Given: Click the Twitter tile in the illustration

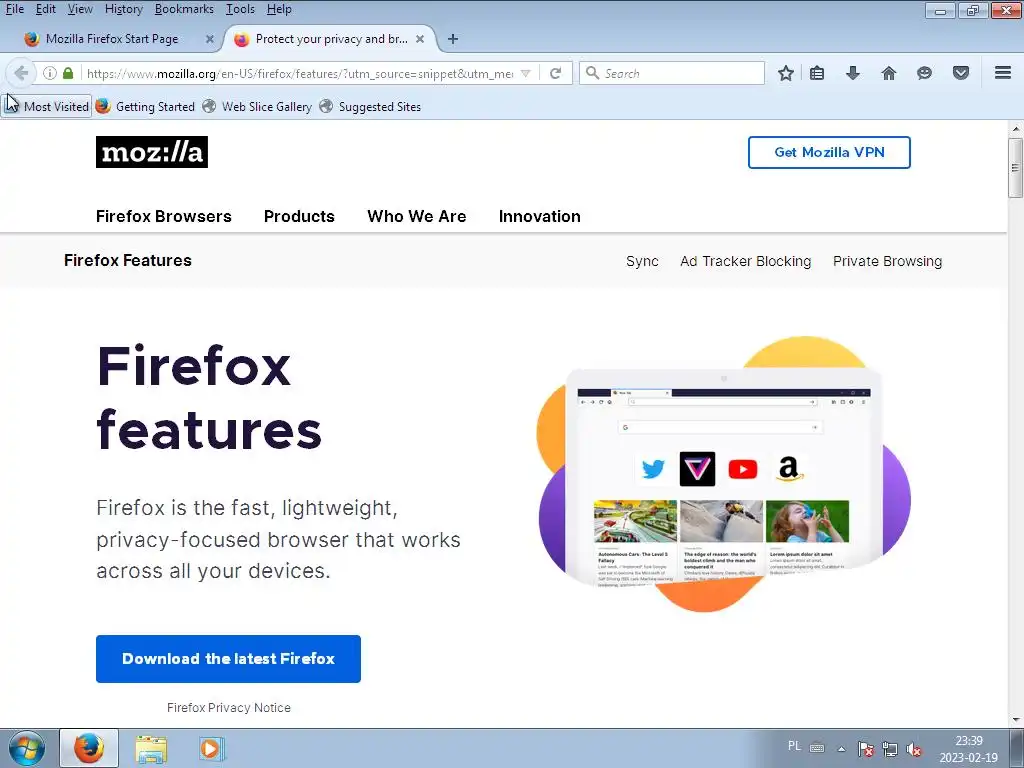Looking at the screenshot, I should coord(652,469).
